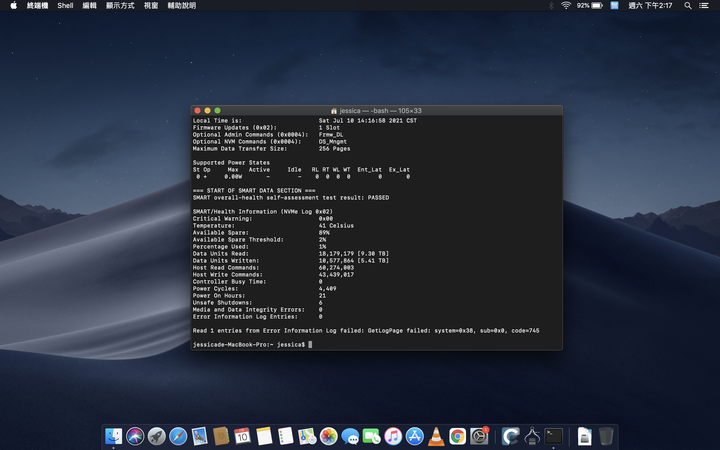The width and height of the screenshot is (720, 450).
Task: Open the document stack in dock
Action: (x=585, y=436)
